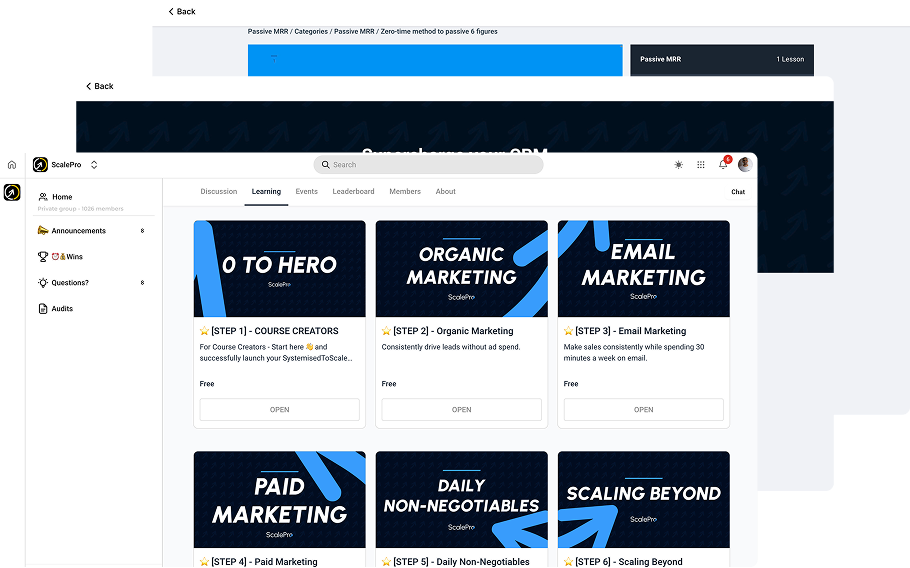Click the star icon next to STEP 5
This screenshot has width=910, height=568.
[387, 562]
